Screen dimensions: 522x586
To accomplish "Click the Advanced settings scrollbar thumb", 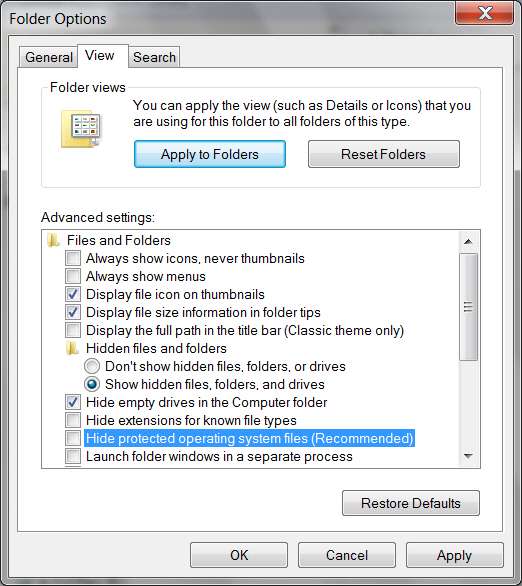I will 468,307.
